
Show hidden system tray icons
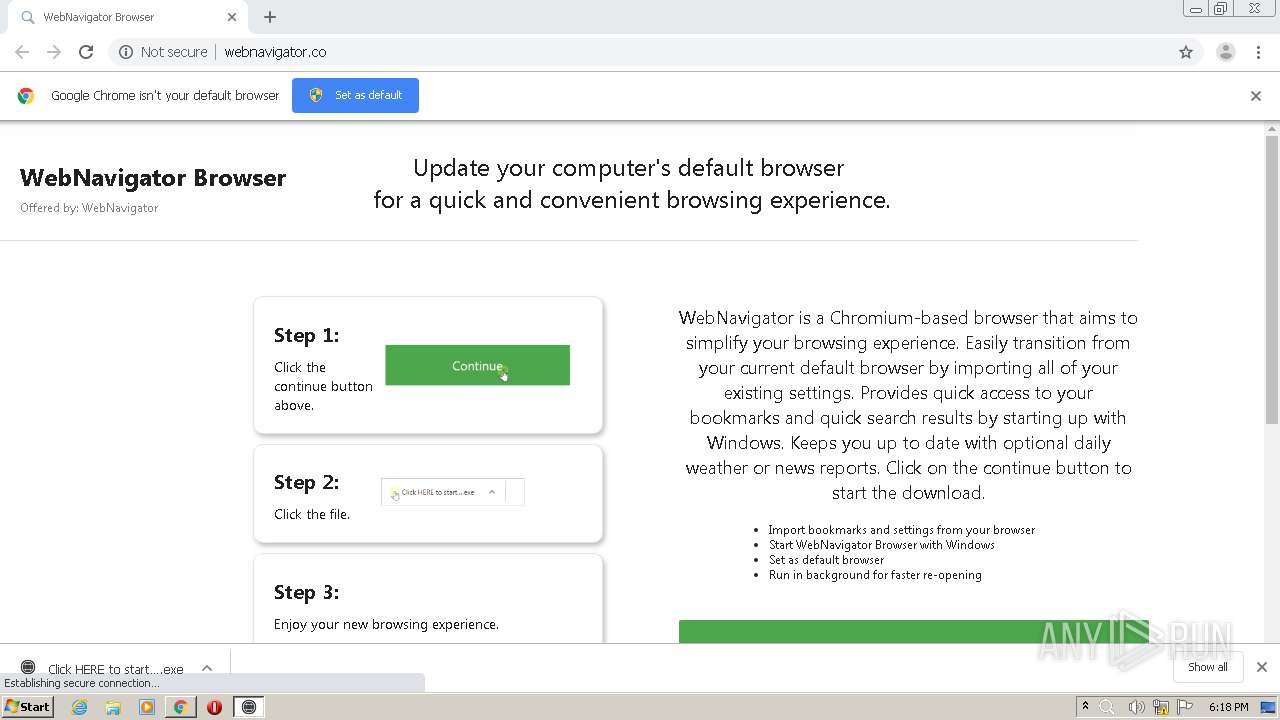(1085, 706)
